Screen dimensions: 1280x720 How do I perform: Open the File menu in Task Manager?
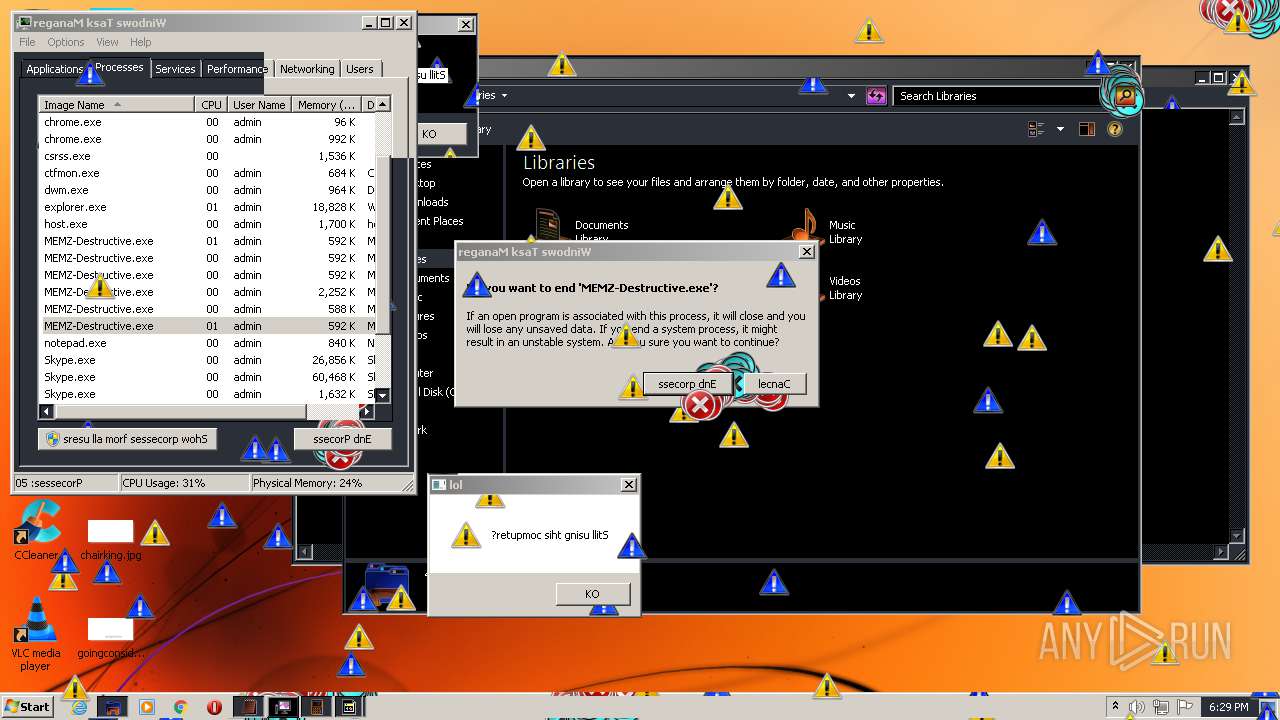click(x=27, y=42)
